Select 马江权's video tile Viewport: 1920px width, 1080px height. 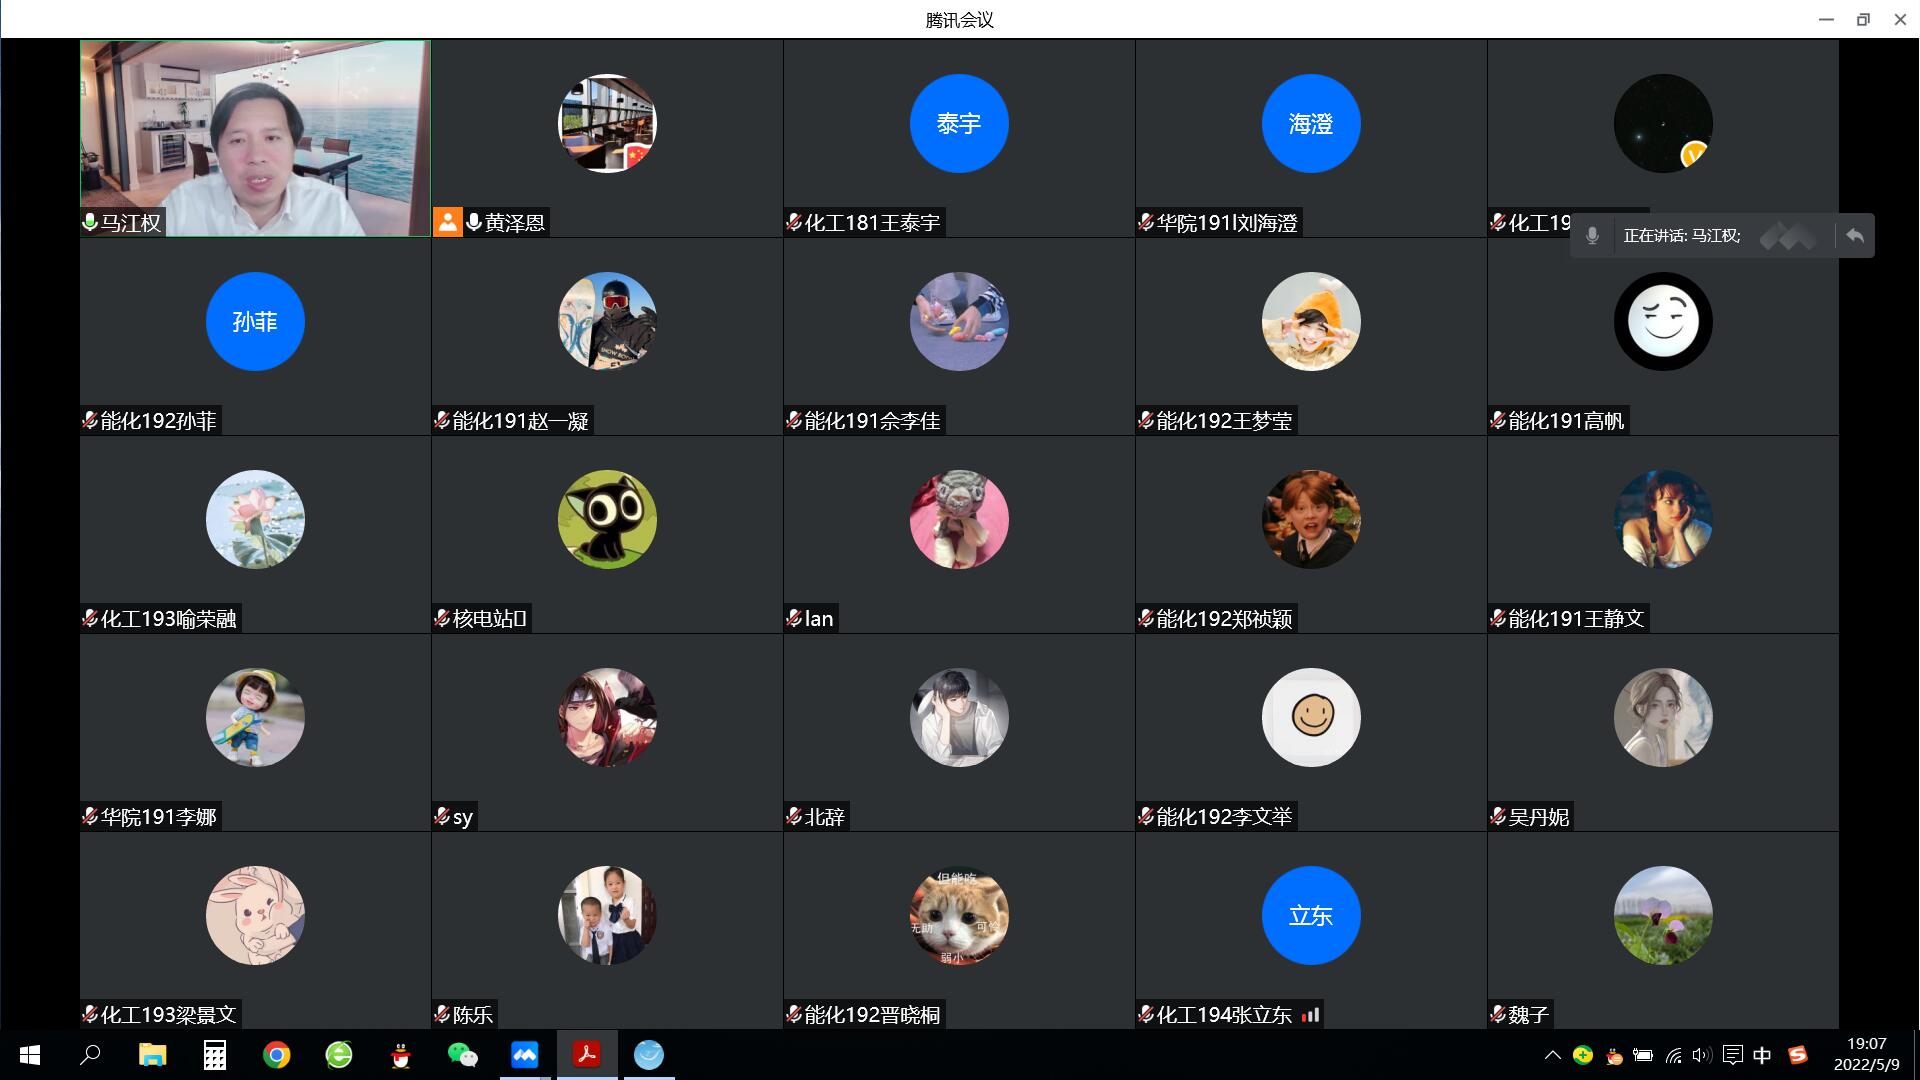(x=255, y=138)
